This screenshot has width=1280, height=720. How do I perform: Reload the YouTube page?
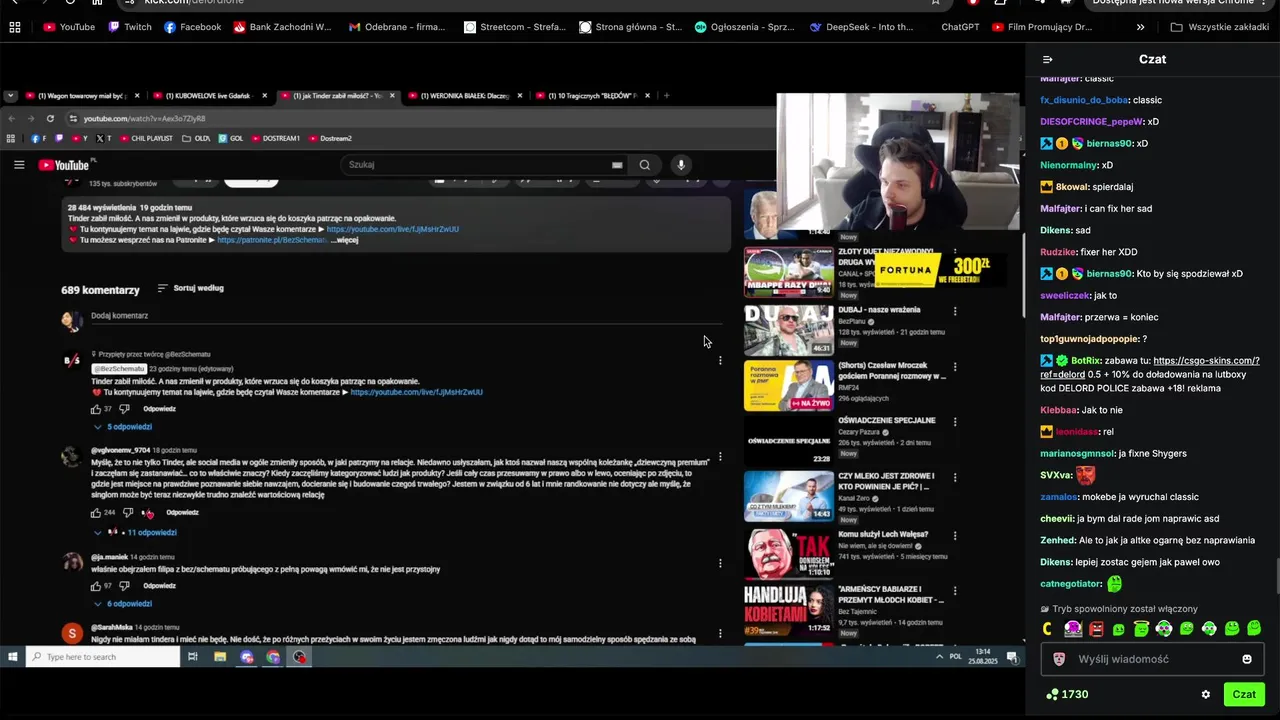(x=51, y=118)
